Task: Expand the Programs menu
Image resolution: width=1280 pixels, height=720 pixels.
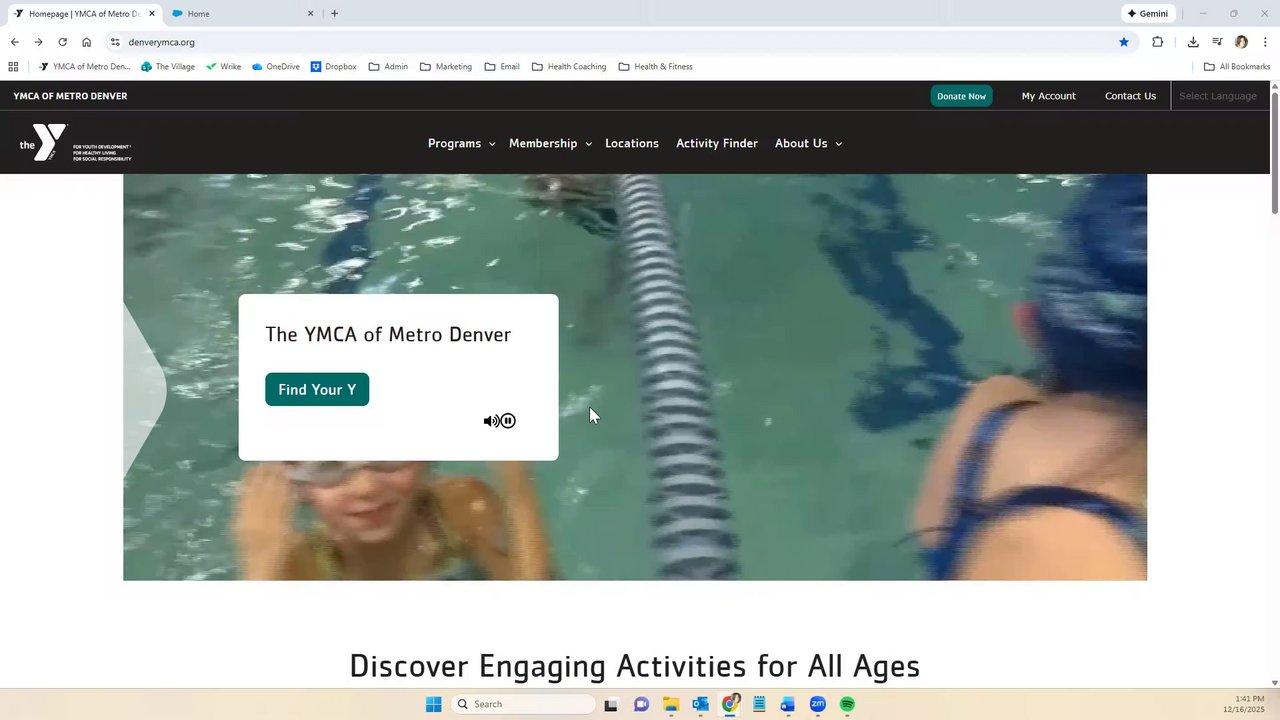Action: pos(461,143)
